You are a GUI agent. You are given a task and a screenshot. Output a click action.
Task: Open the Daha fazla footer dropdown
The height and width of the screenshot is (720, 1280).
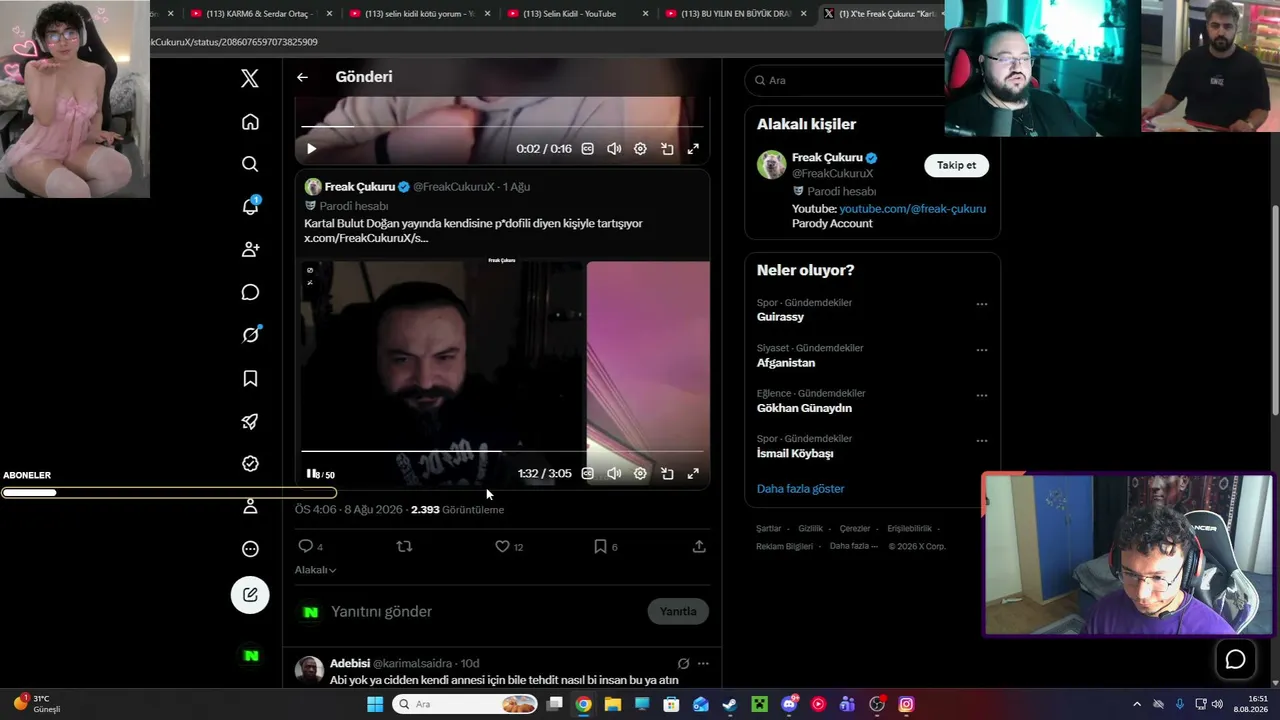854,546
